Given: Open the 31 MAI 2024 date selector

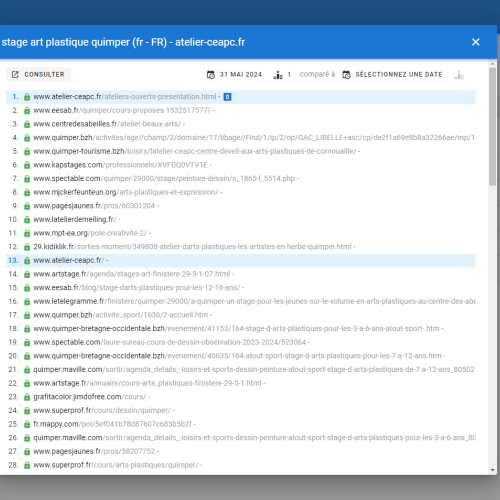Looking at the screenshot, I should (241, 74).
